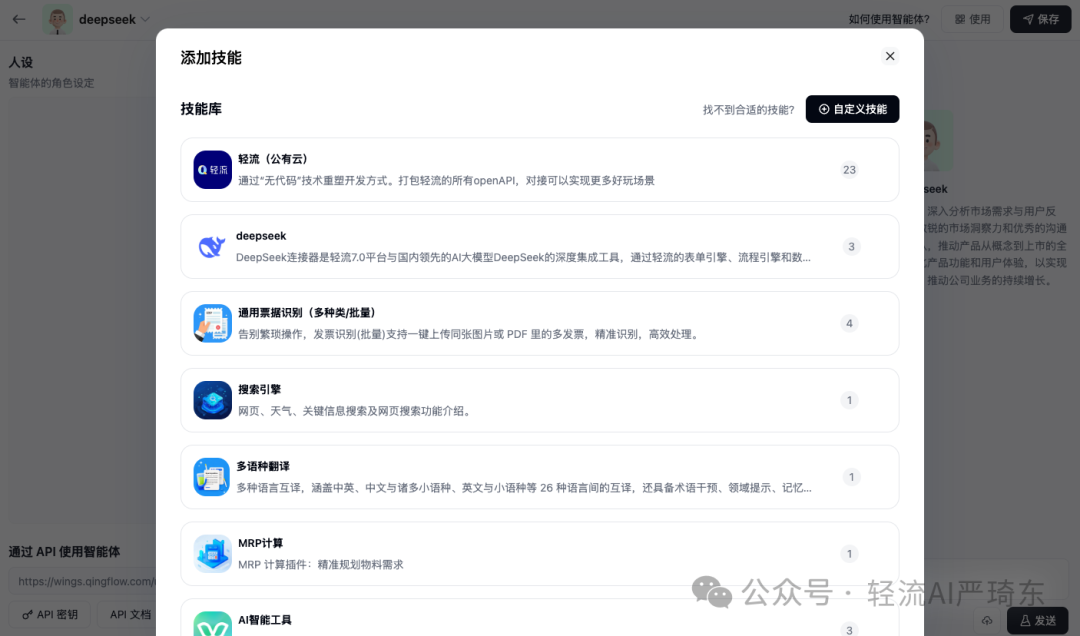
Task: Click the MRP计算 skill icon
Action: tap(212, 554)
